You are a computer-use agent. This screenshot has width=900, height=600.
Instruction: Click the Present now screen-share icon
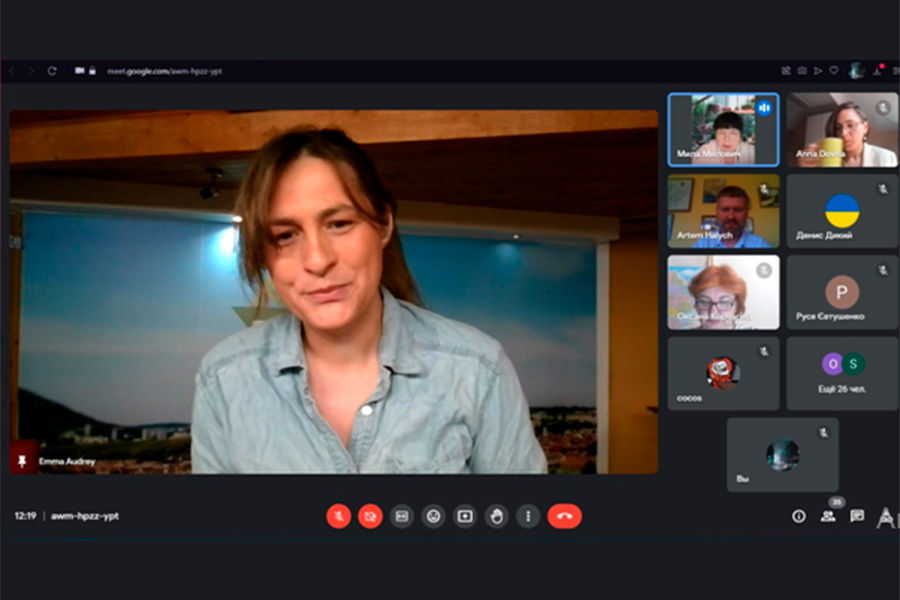465,516
